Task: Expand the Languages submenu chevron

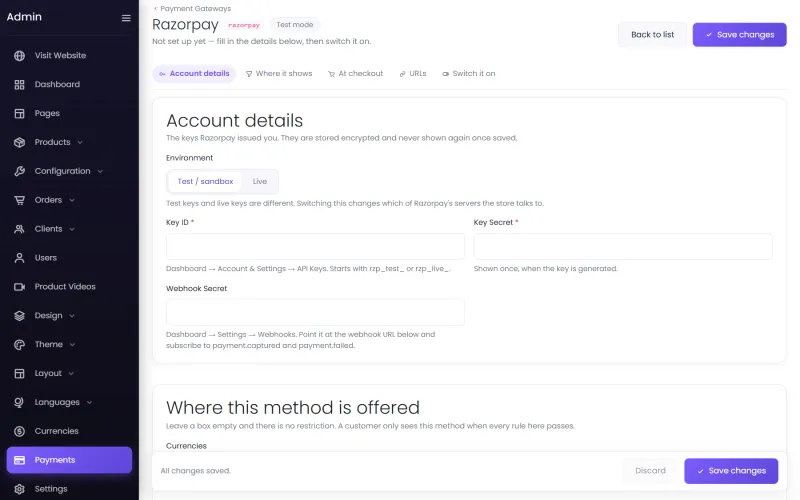Action: click(89, 403)
